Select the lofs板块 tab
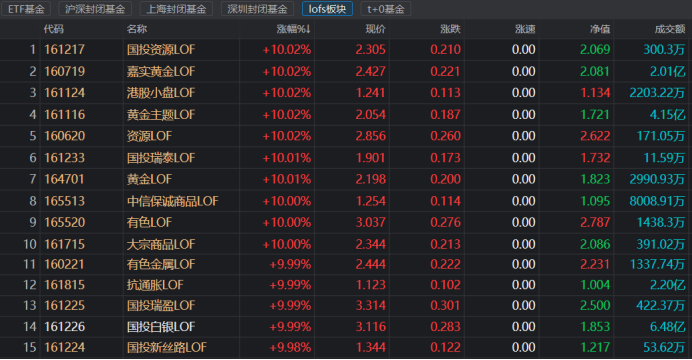The image size is (692, 360). 327,9
